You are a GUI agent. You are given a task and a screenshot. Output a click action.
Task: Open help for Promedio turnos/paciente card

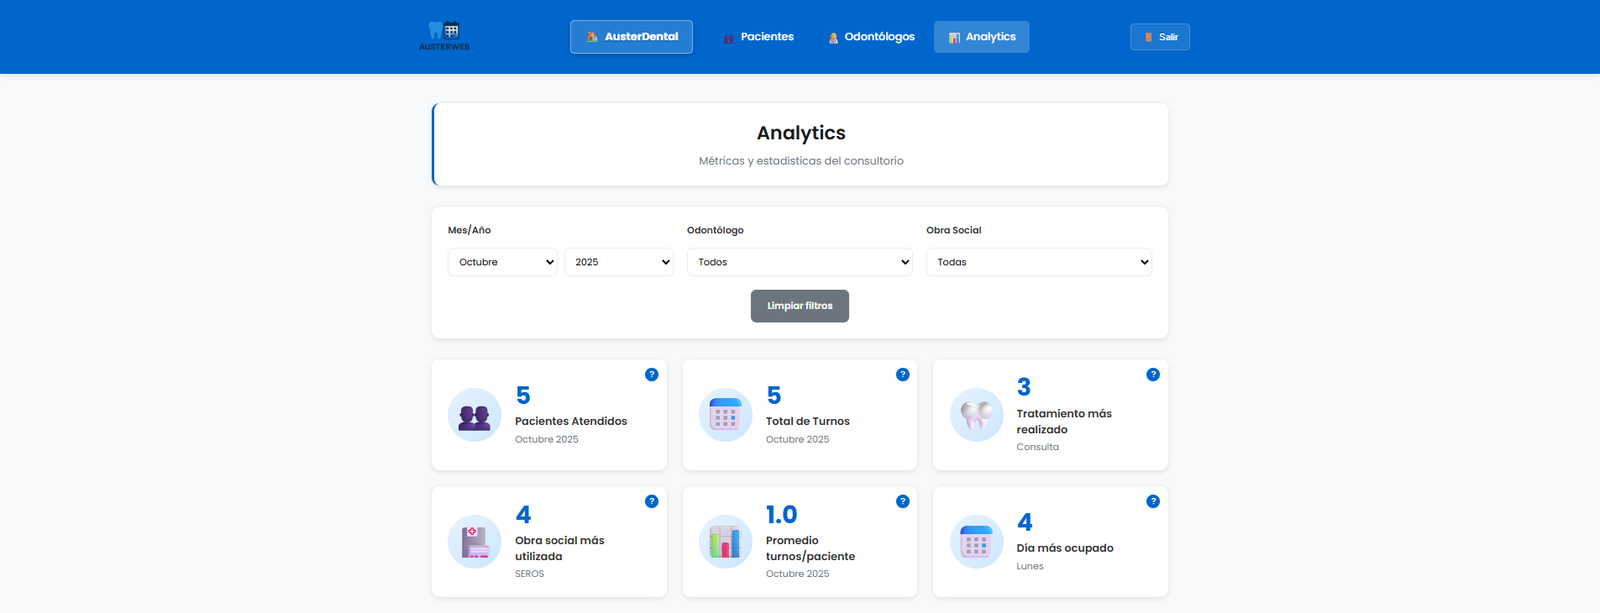pos(903,502)
